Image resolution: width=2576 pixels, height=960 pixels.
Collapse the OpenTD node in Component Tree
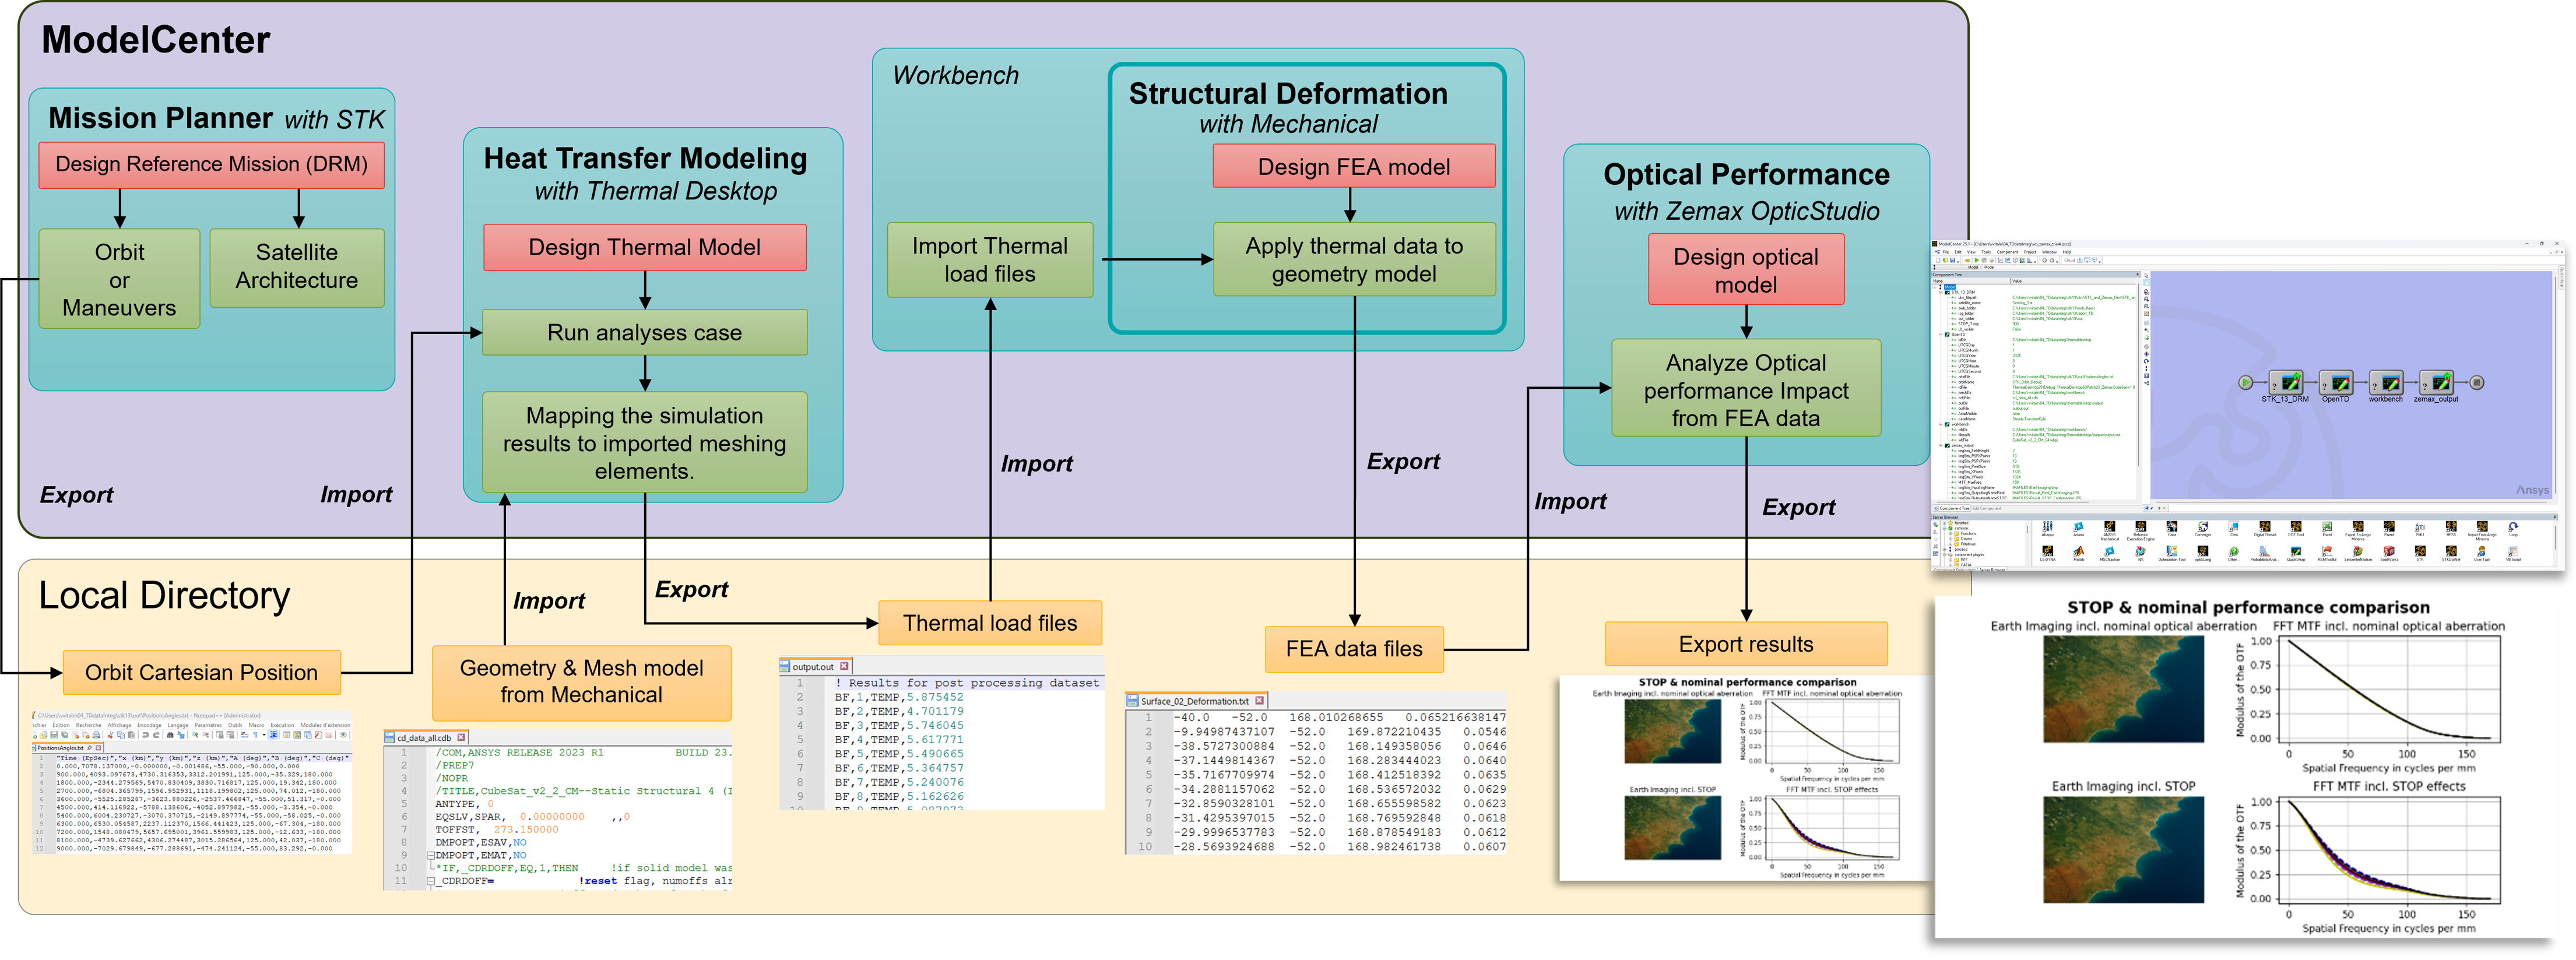[x=1941, y=335]
